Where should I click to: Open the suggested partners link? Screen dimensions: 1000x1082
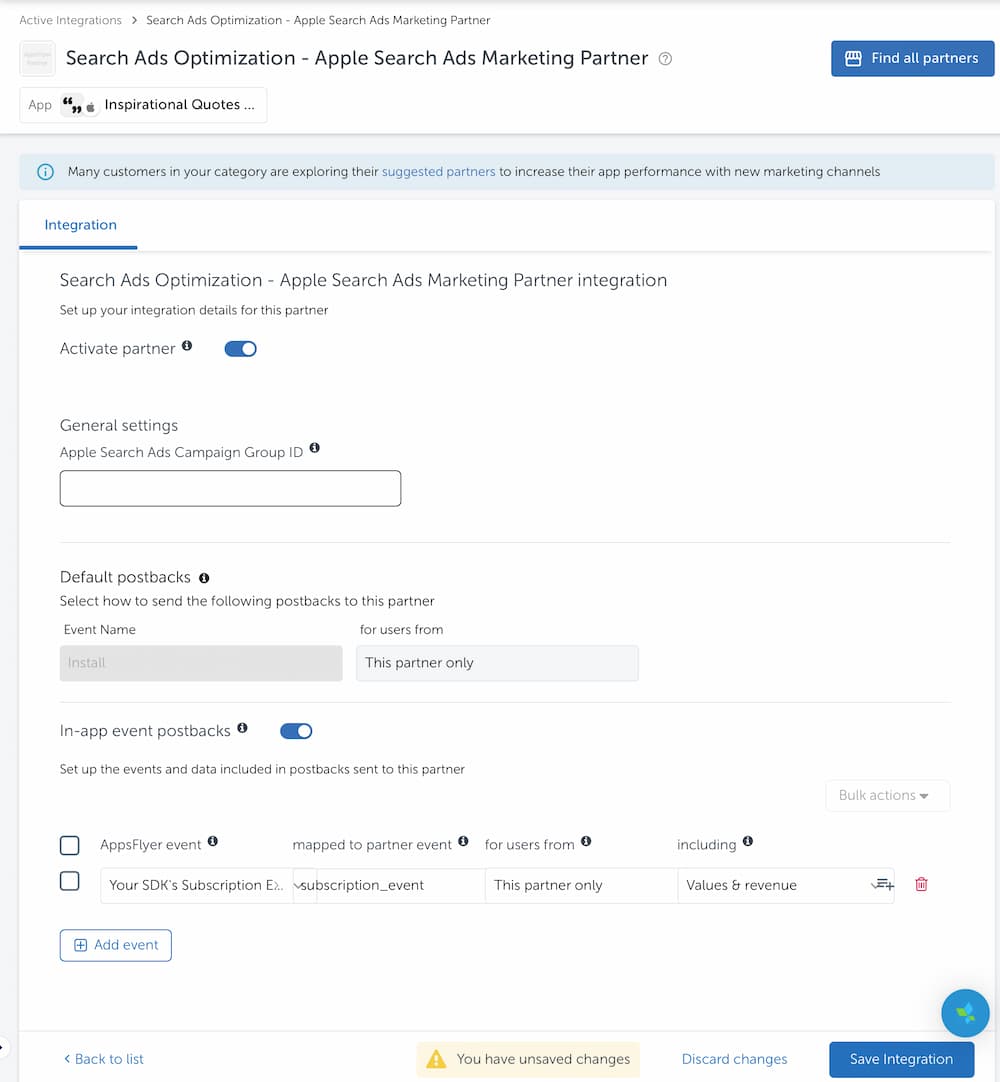coord(438,171)
